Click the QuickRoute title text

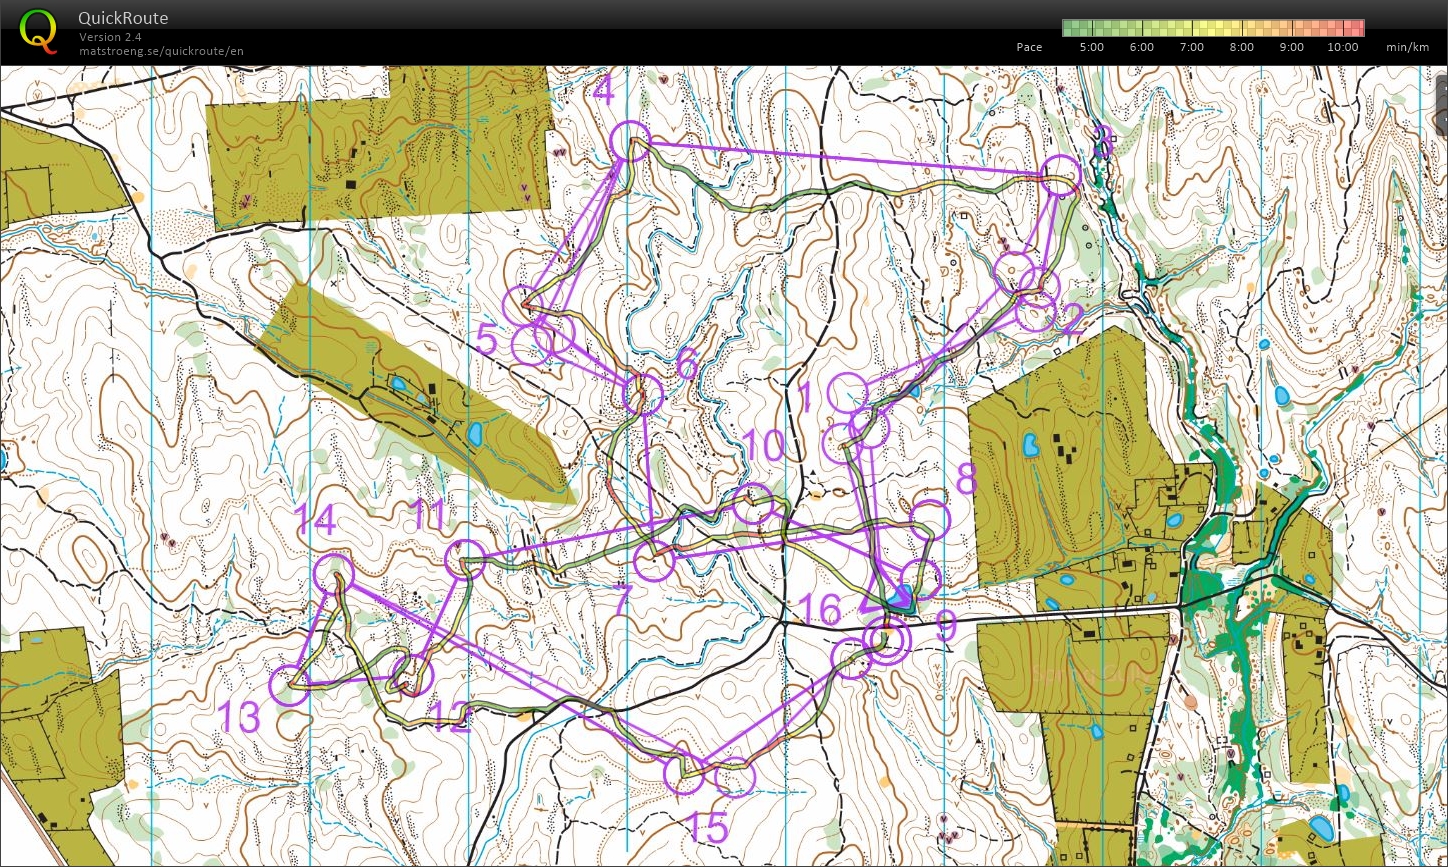pyautogui.click(x=123, y=18)
